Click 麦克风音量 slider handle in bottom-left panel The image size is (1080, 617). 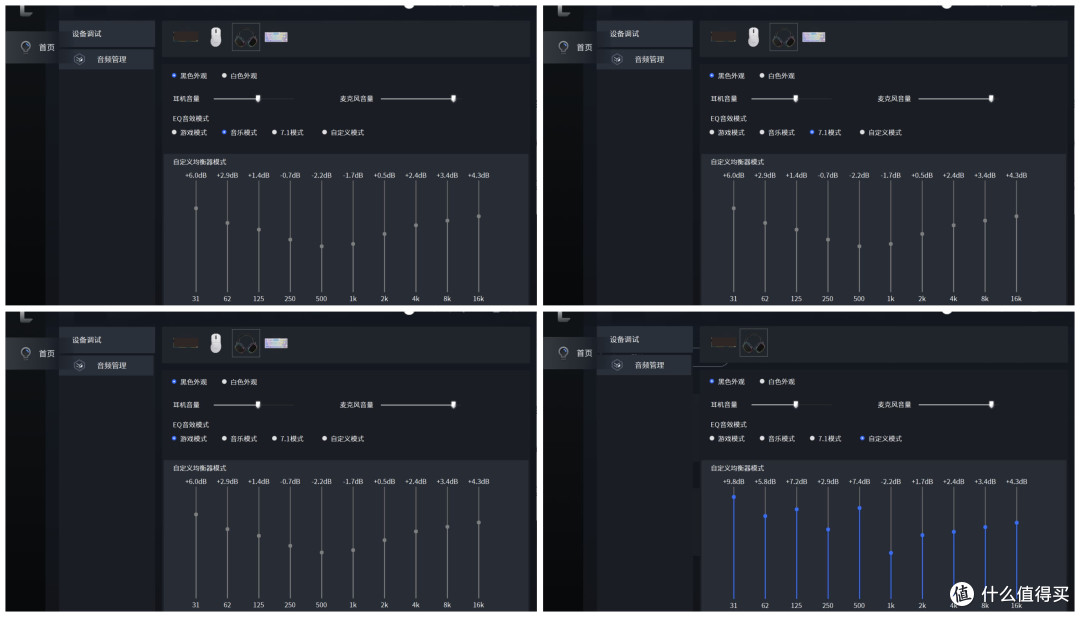click(453, 405)
